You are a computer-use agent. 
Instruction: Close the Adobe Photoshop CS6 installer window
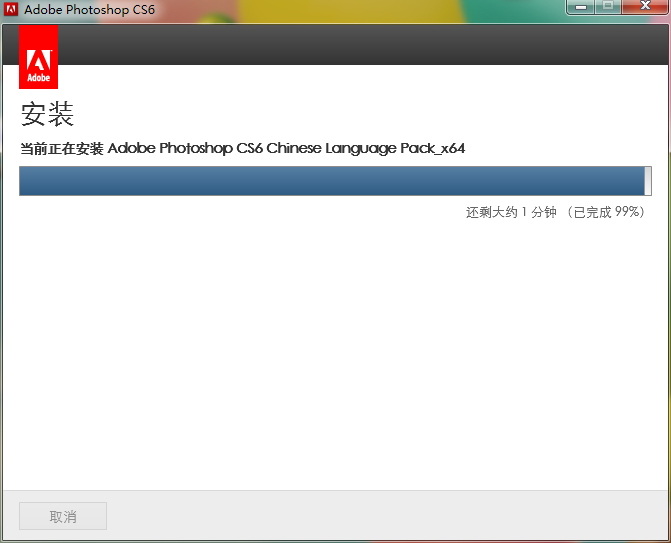[x=645, y=7]
